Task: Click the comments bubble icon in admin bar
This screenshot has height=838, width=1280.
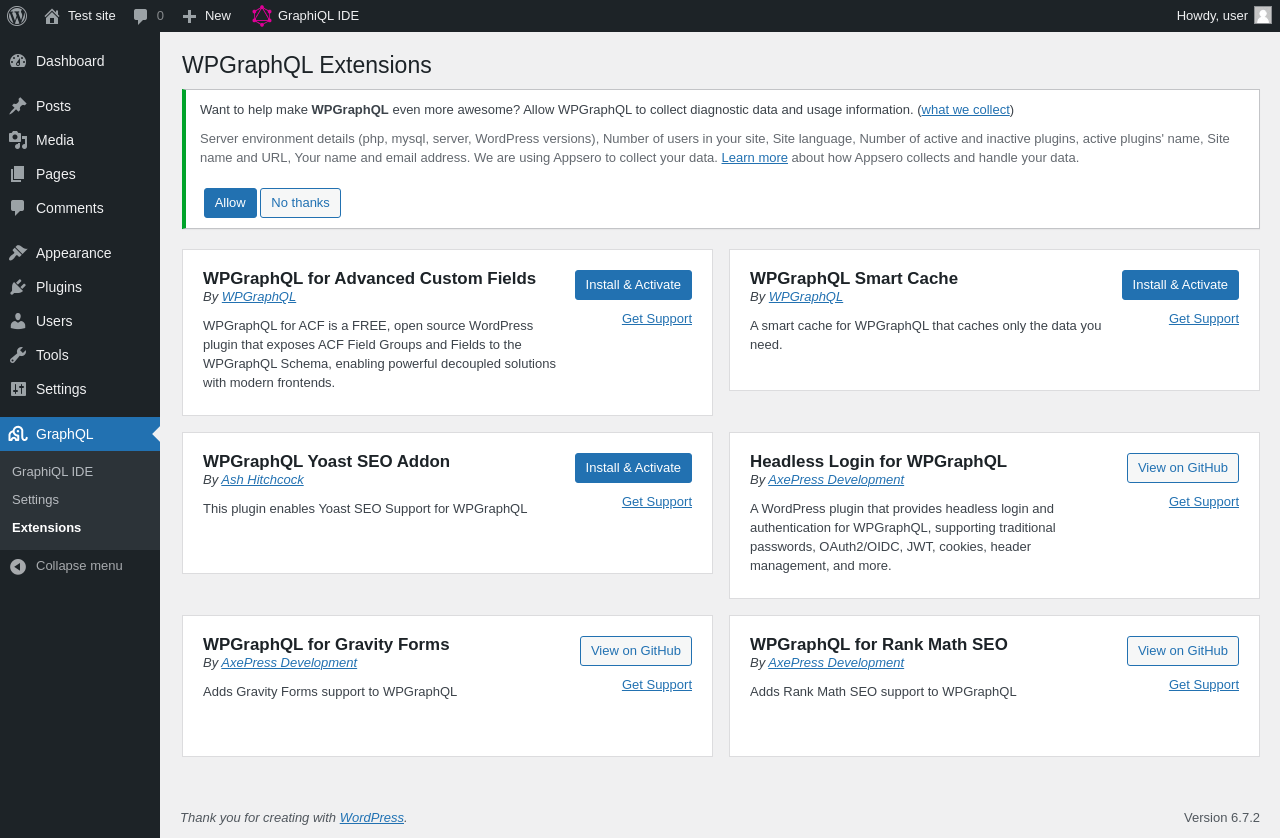Action: click(141, 16)
